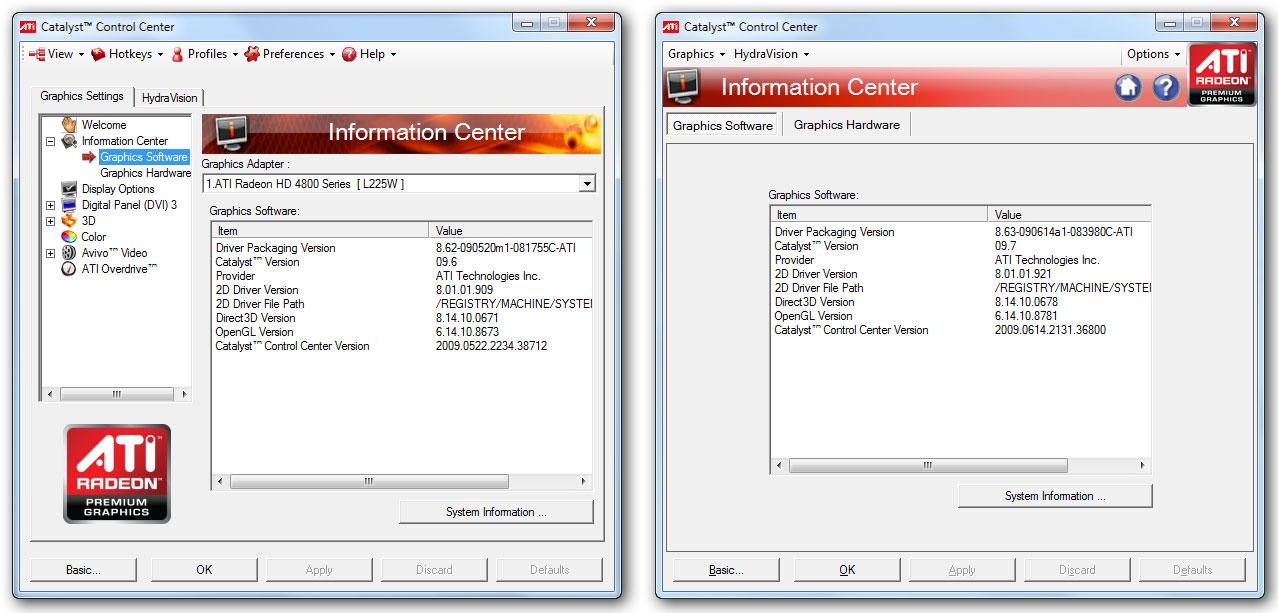
Task: Select the Catalyst version value 09.6
Action: tap(446, 262)
